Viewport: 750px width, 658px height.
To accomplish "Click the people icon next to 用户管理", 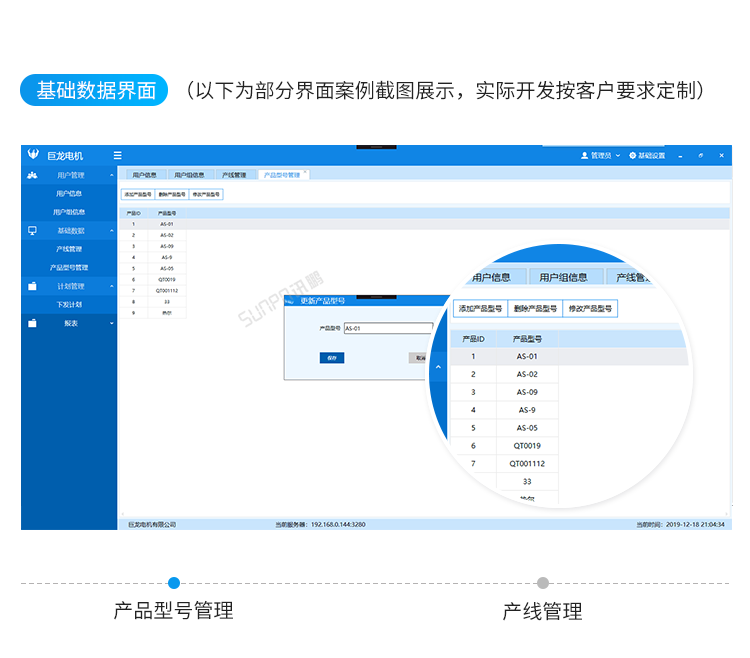I will (32, 175).
